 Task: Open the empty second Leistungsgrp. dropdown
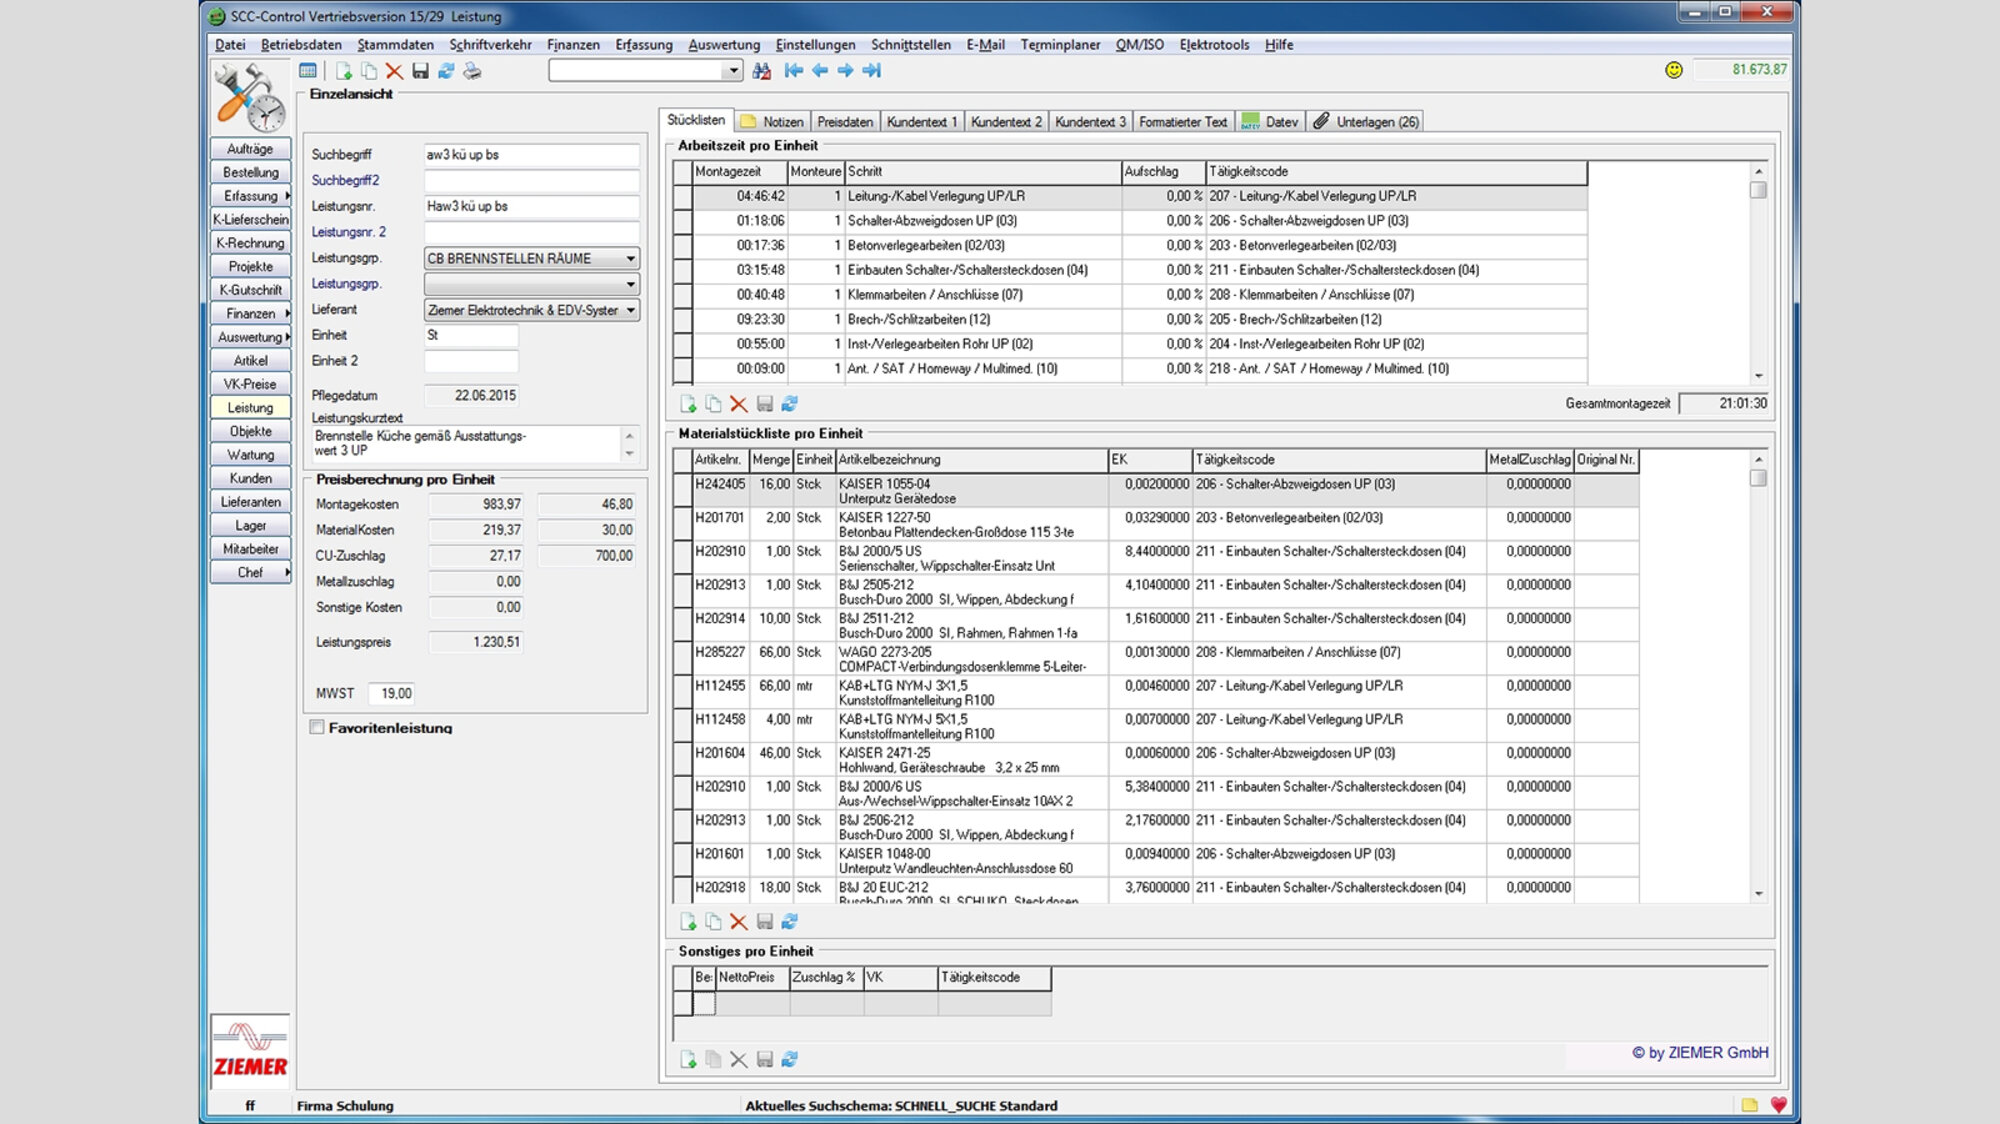630,284
